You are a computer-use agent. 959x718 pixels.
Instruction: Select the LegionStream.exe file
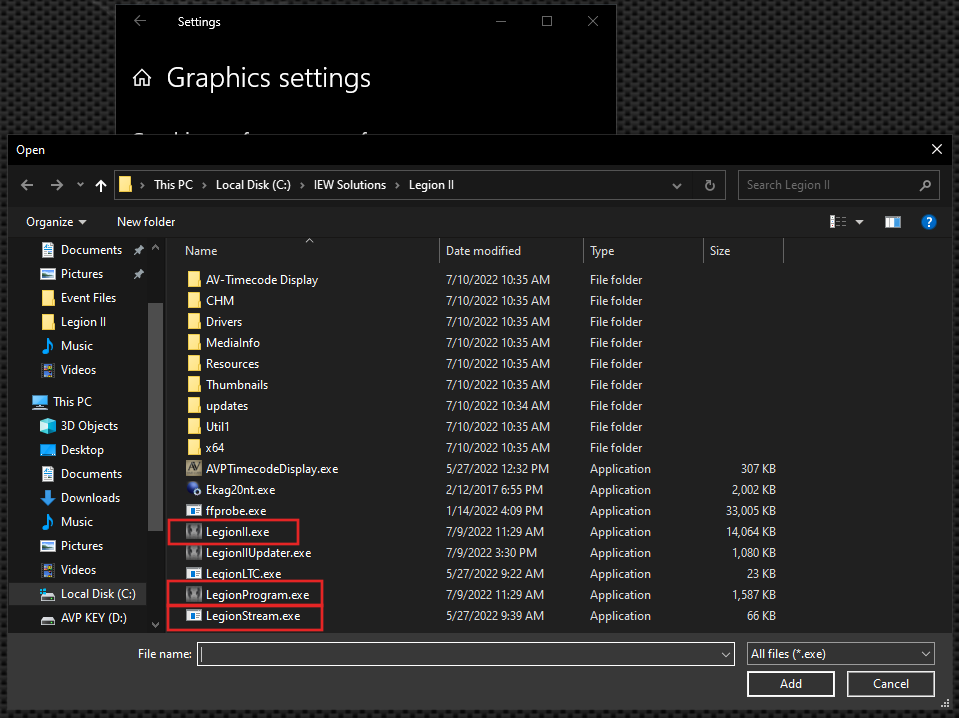click(252, 616)
